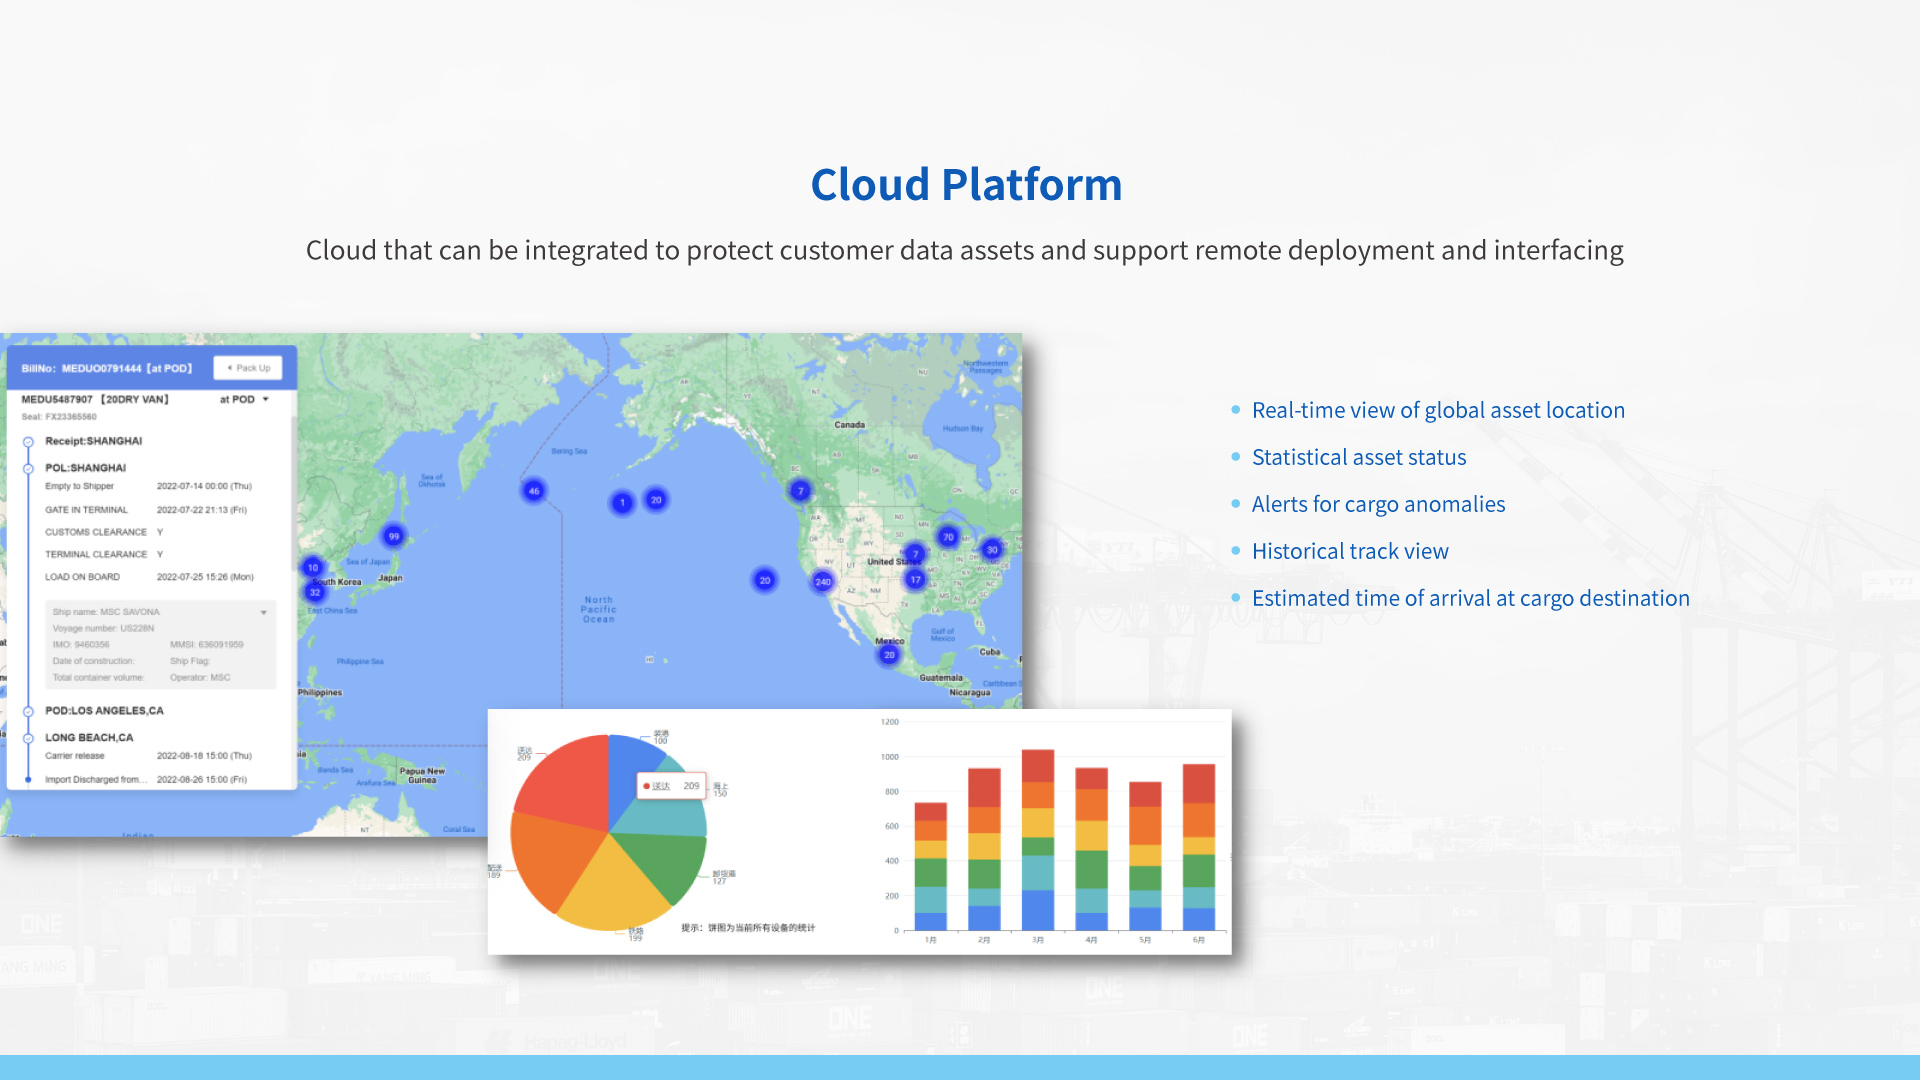Click the 'Carrier release' row

pyautogui.click(x=148, y=756)
